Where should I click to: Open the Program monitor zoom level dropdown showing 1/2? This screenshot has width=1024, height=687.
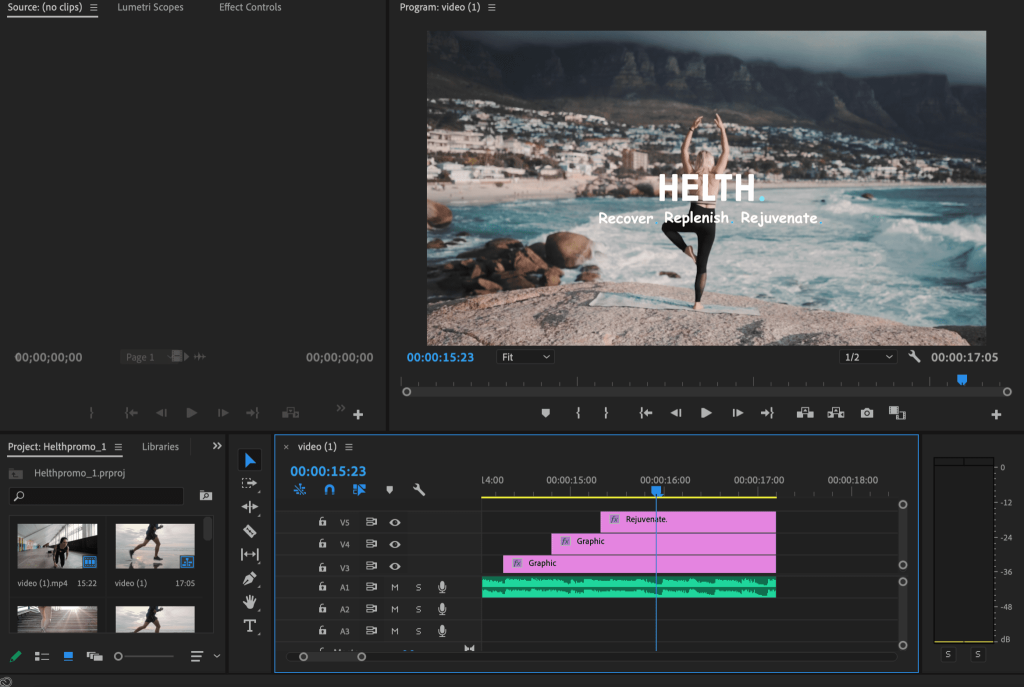point(868,356)
